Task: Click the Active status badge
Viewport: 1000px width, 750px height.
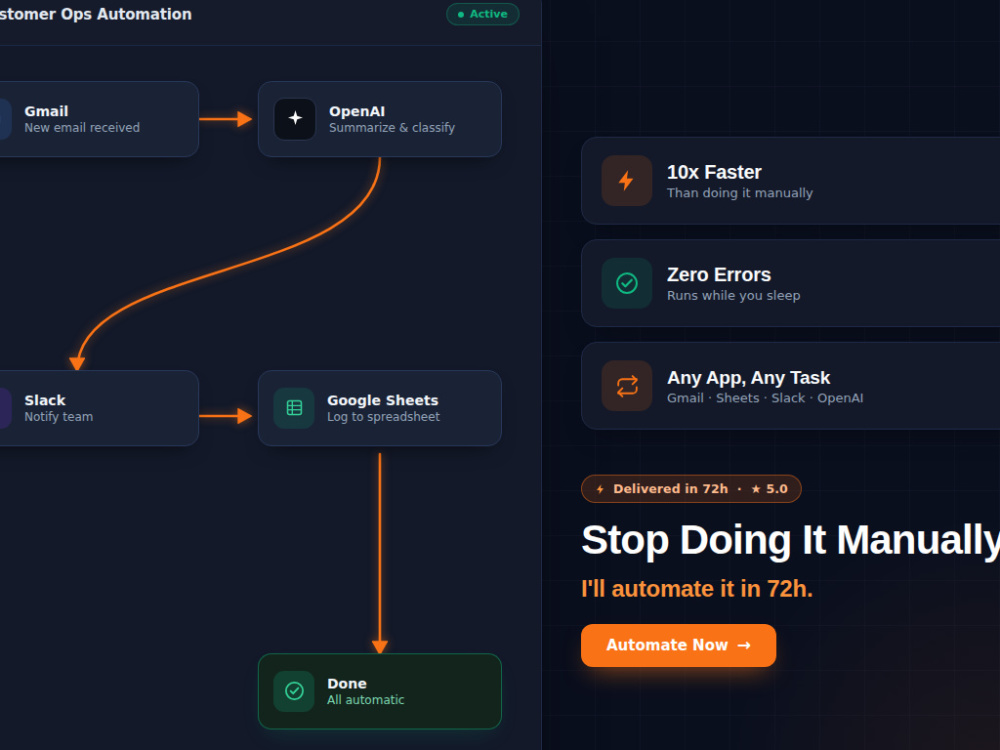Action: 483,14
